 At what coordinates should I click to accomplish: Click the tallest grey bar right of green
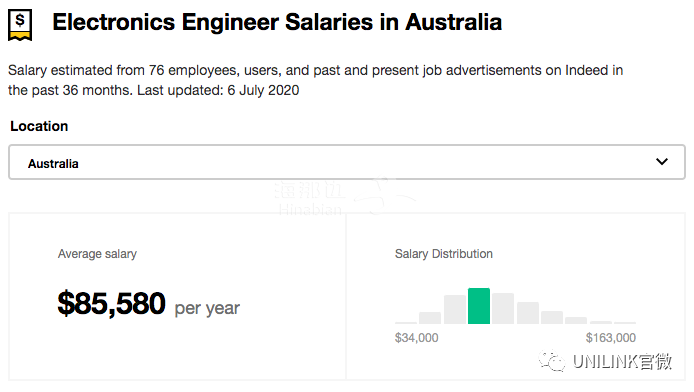tap(503, 308)
